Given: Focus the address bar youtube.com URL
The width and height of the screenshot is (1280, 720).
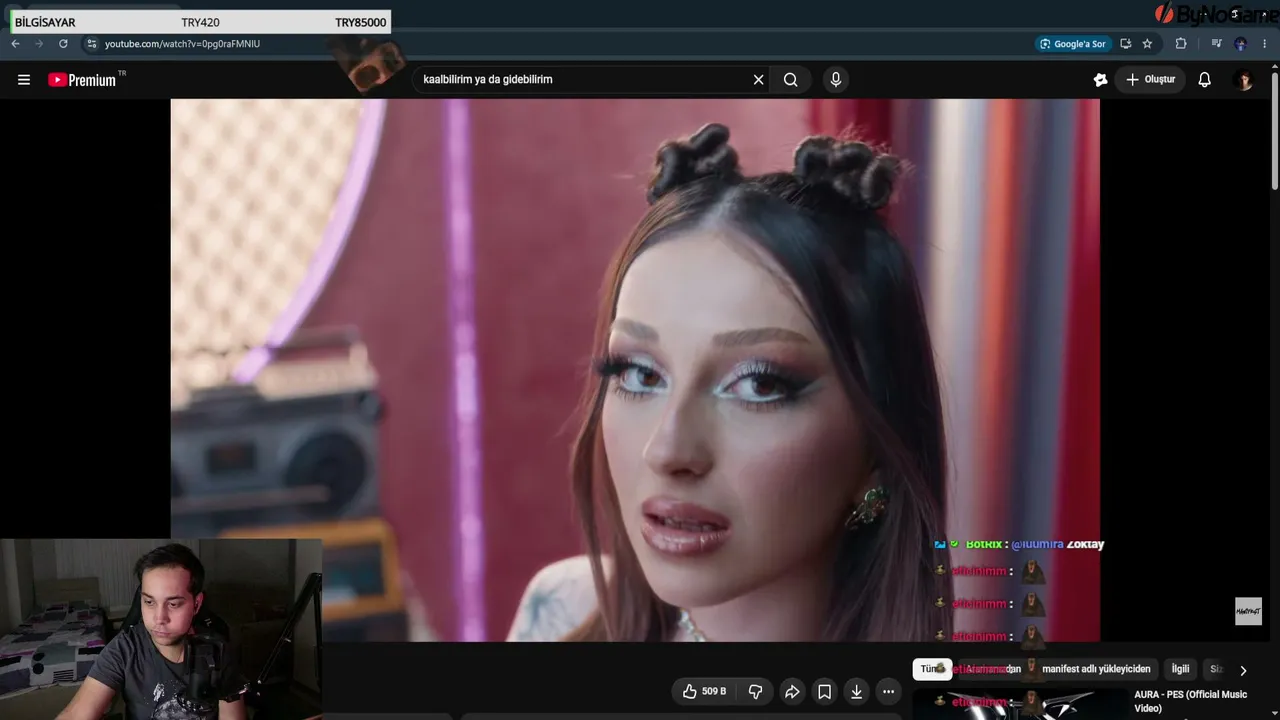Looking at the screenshot, I should 182,44.
